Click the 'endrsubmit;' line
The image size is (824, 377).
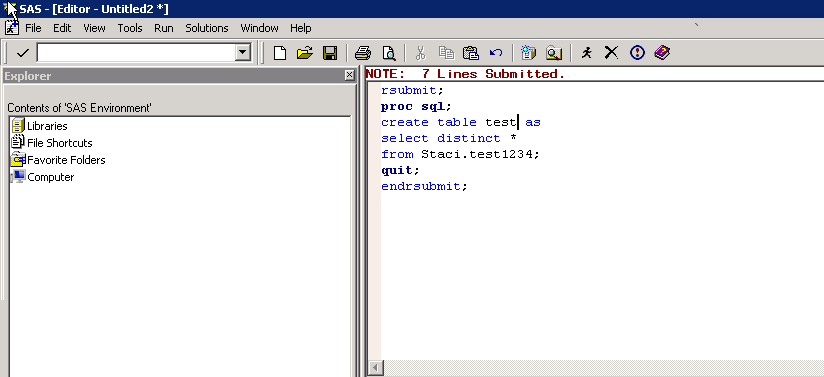pos(424,187)
